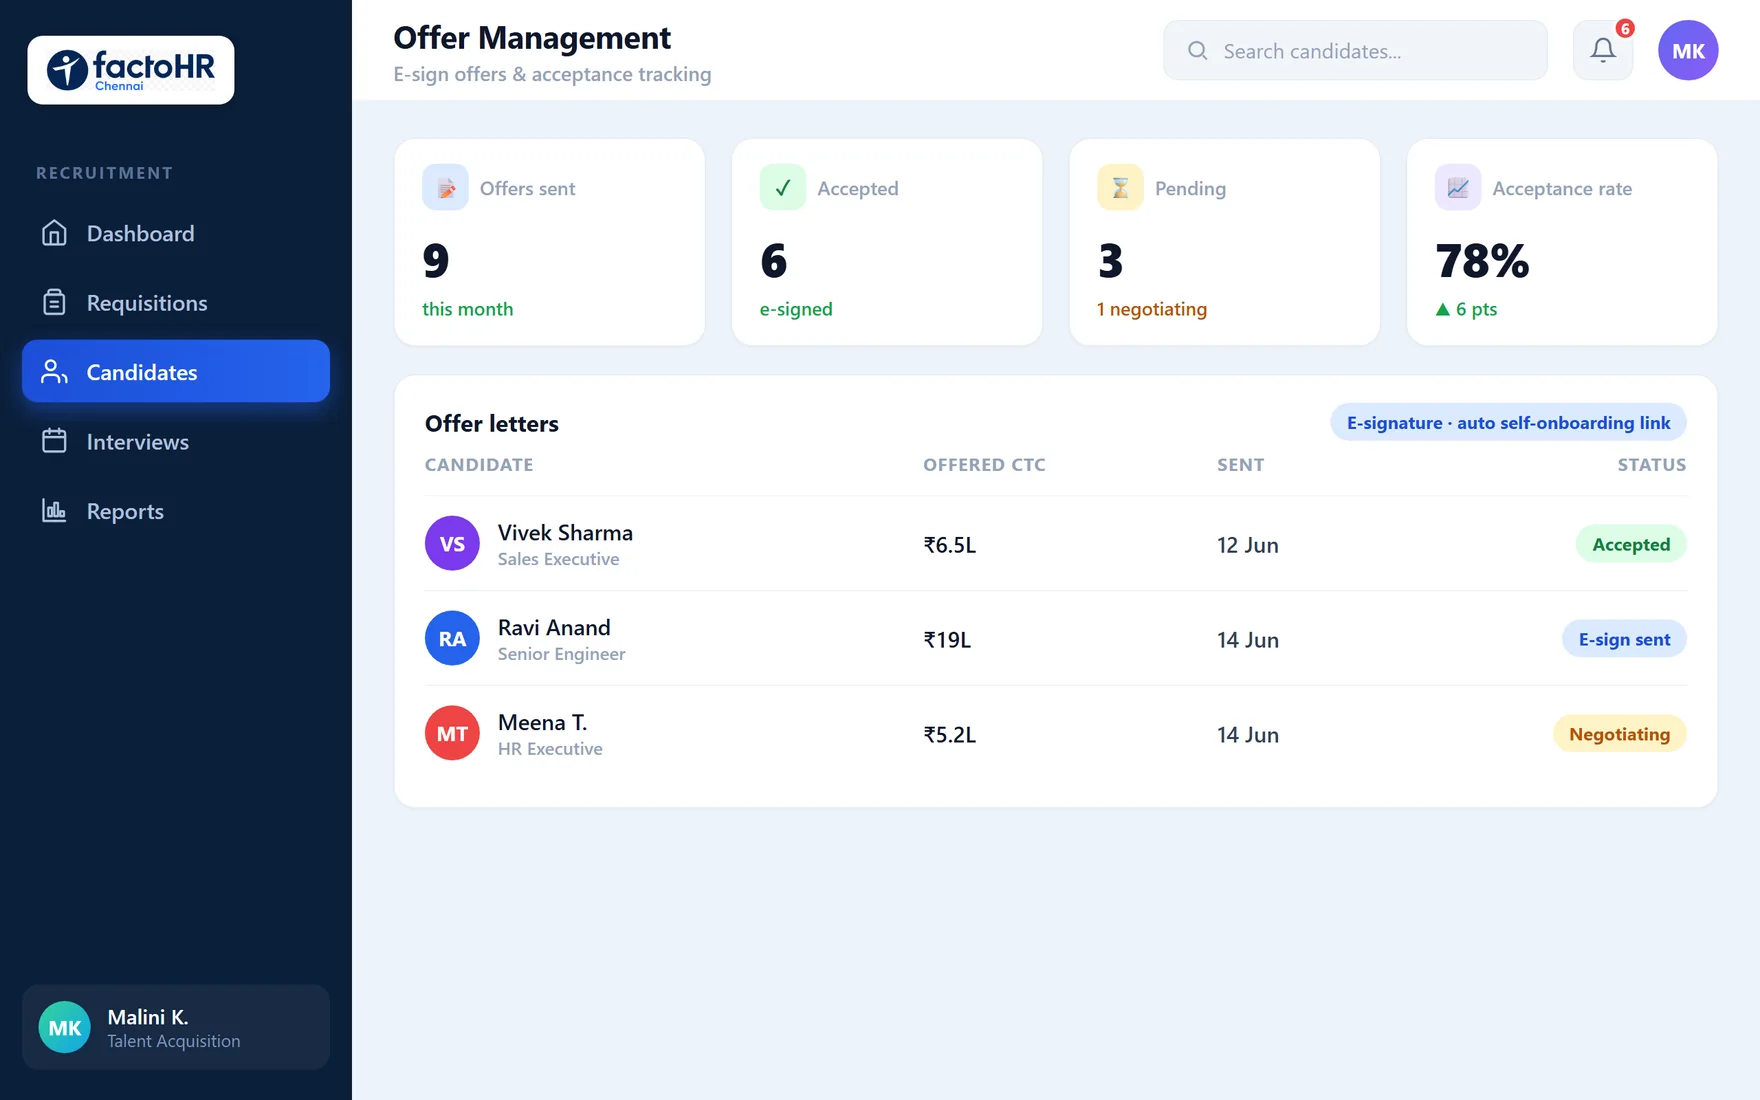Click the CANDIDATE column header
Screen dimensions: 1760x1100
point(479,465)
